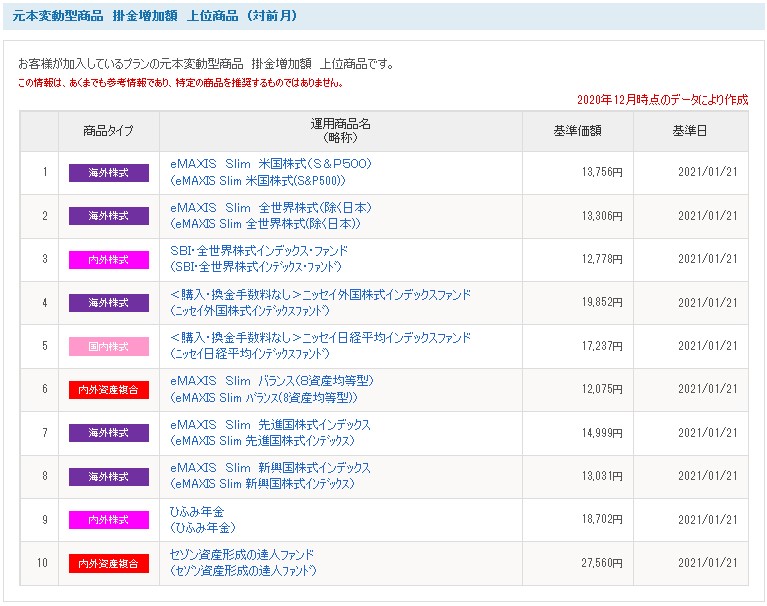
Task: Click the price 12,075円
Action: 602,389
